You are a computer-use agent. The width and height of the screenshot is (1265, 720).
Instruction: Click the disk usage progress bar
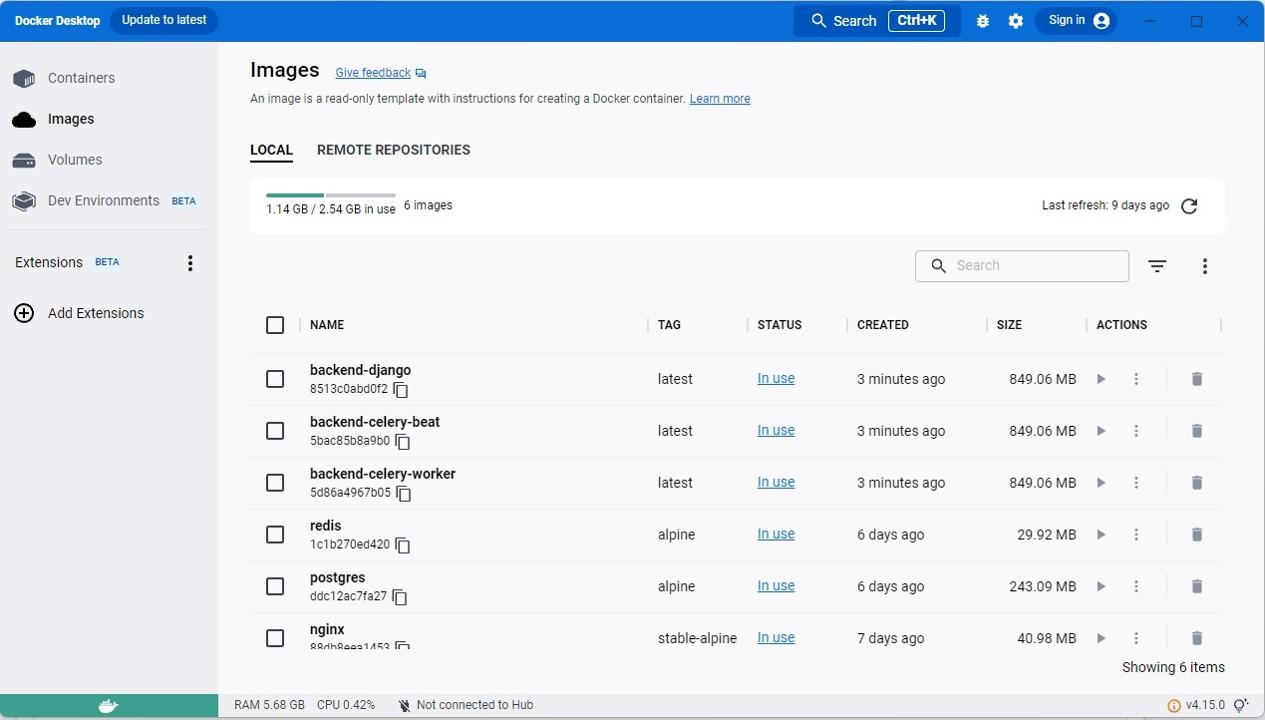click(331, 195)
